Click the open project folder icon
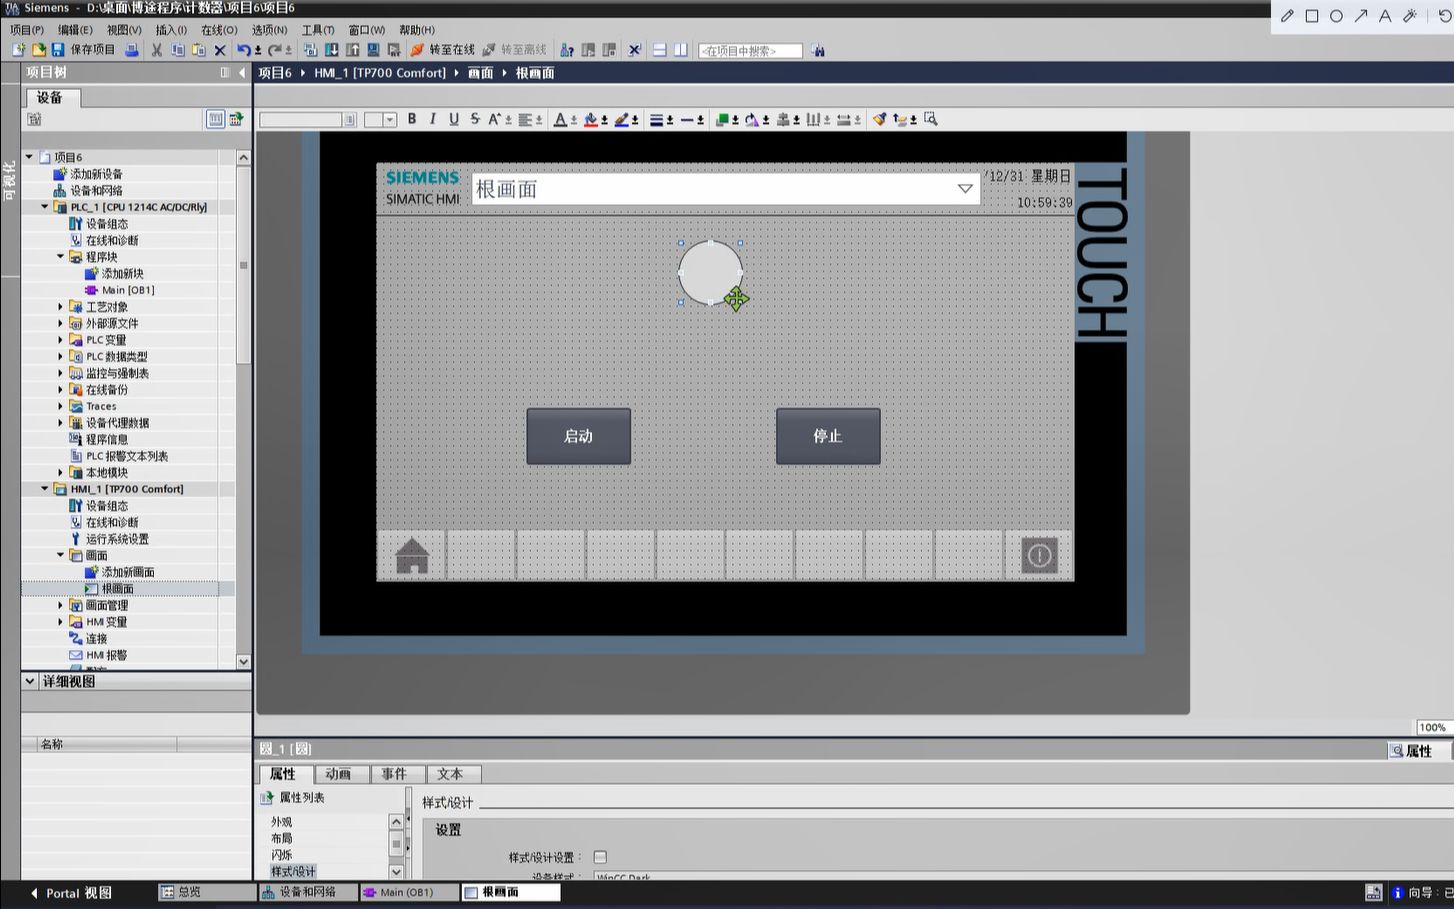The height and width of the screenshot is (909, 1454). [38, 50]
